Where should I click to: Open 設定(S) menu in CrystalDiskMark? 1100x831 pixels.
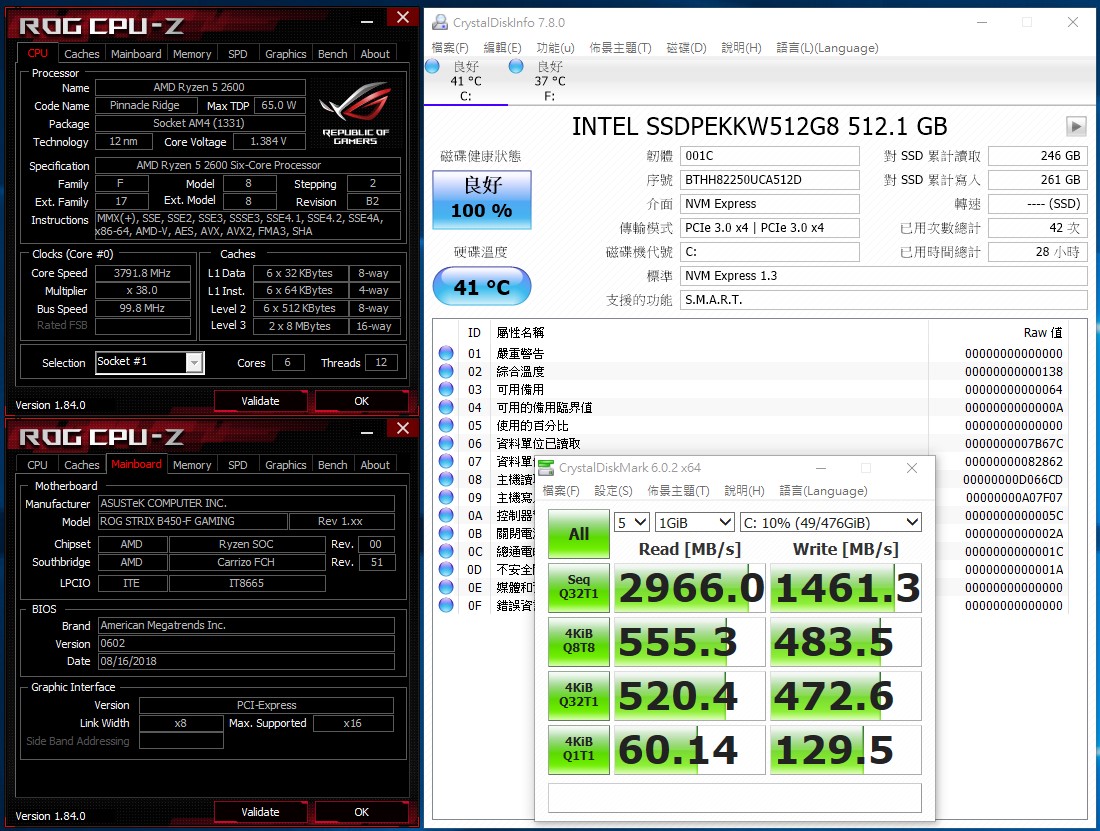pos(613,491)
